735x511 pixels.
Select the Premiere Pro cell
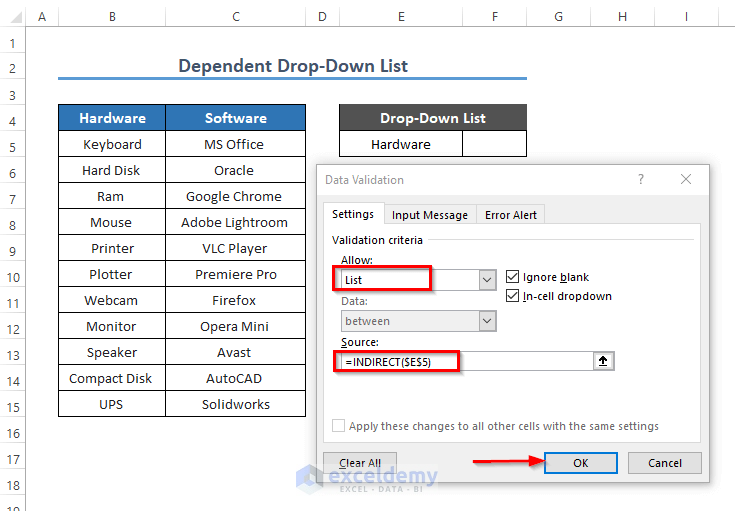click(236, 274)
